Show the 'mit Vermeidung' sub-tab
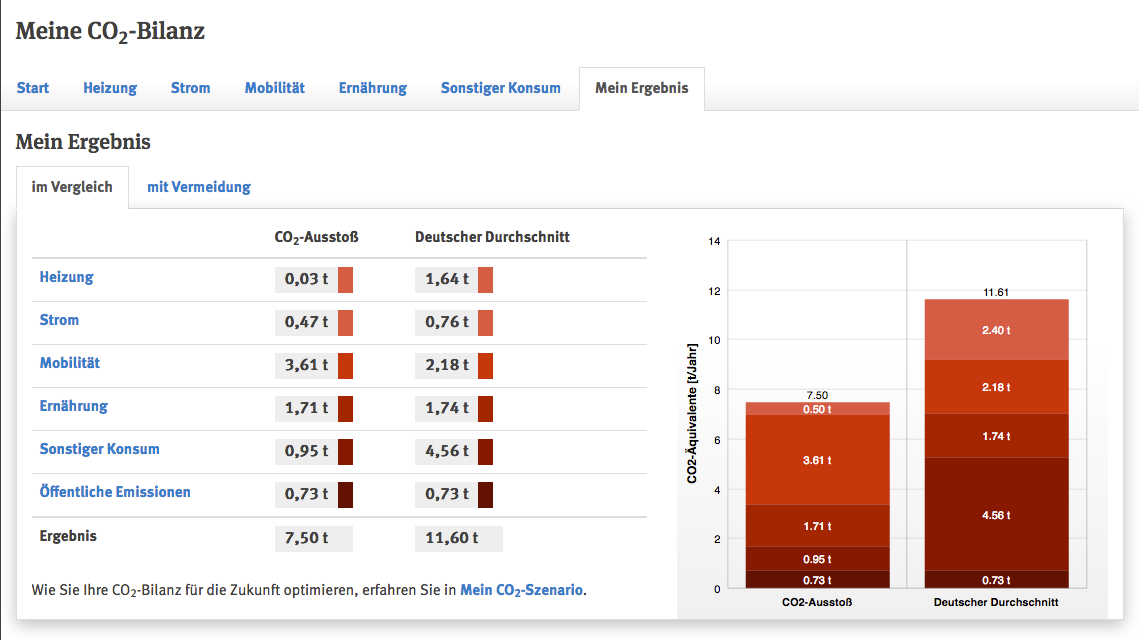 (x=198, y=187)
